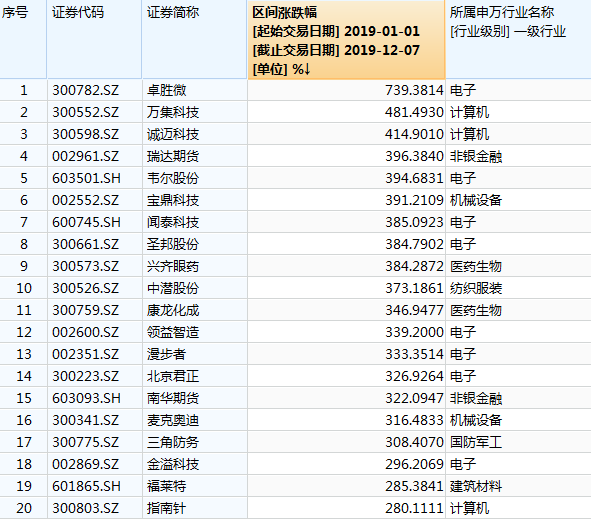Viewport: 591px width, 519px height.
Task: Click the 万集科技 row name
Action: (x=173, y=112)
